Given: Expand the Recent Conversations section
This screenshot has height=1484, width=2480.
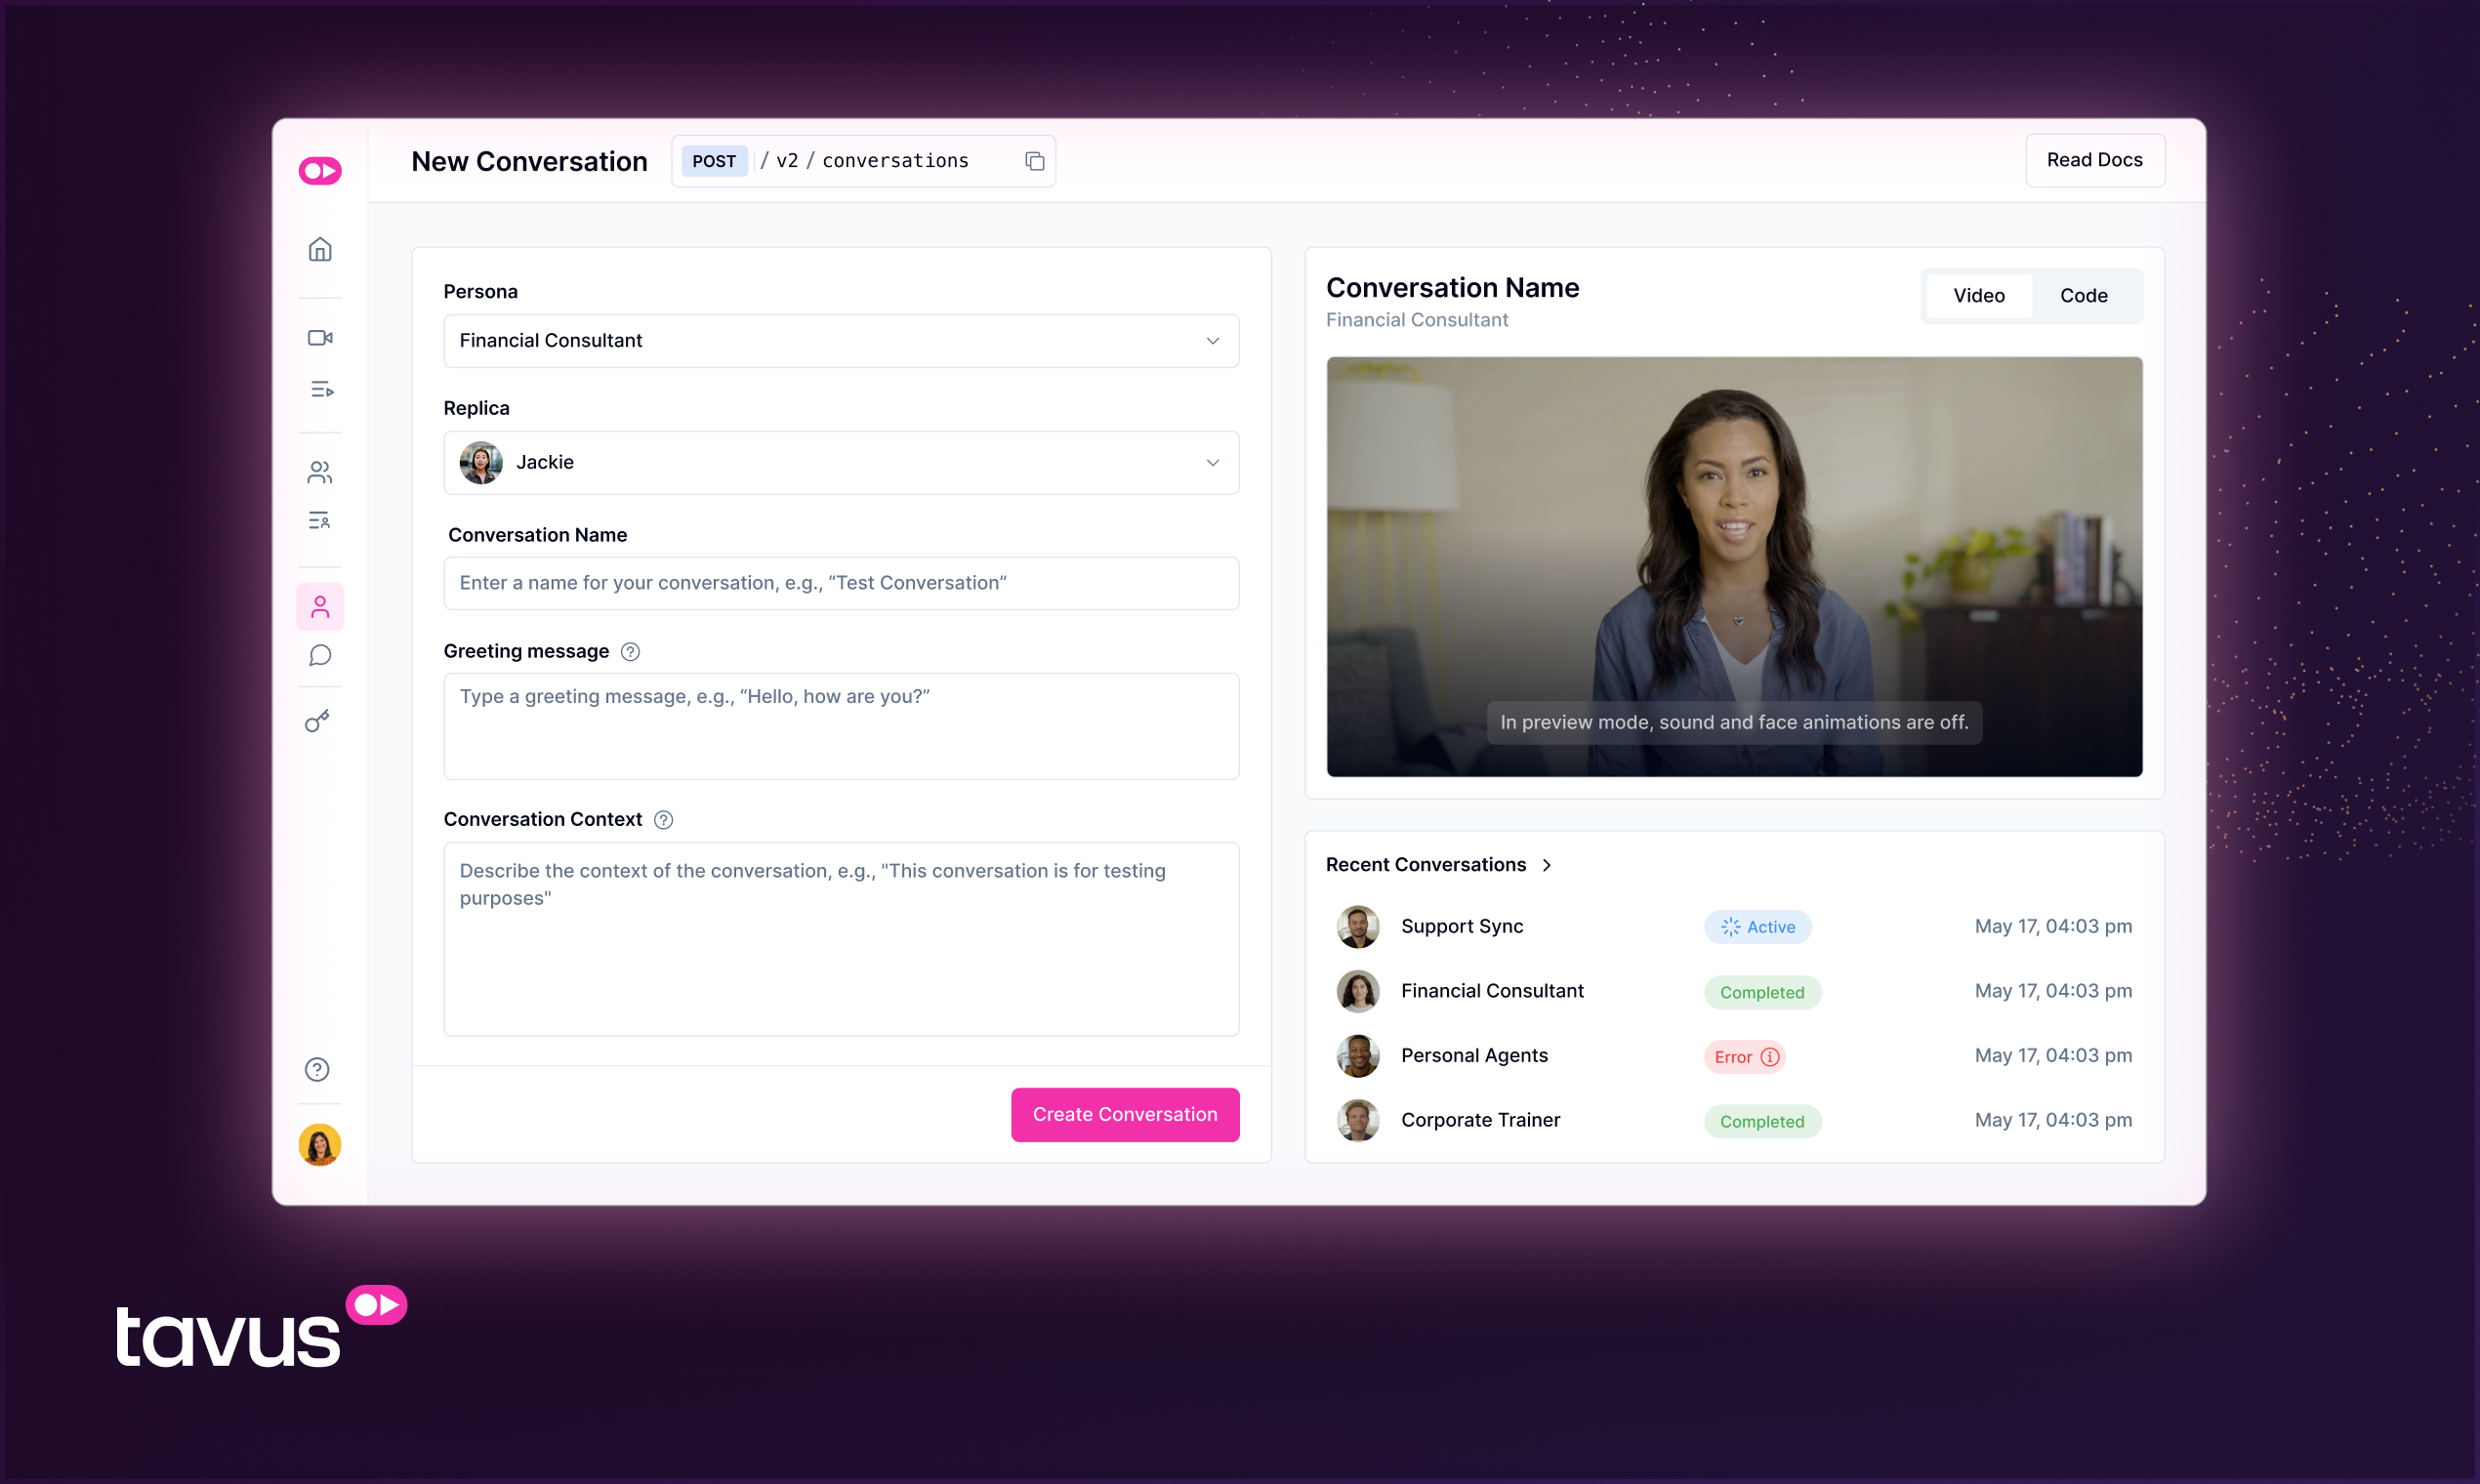Looking at the screenshot, I should point(1550,864).
